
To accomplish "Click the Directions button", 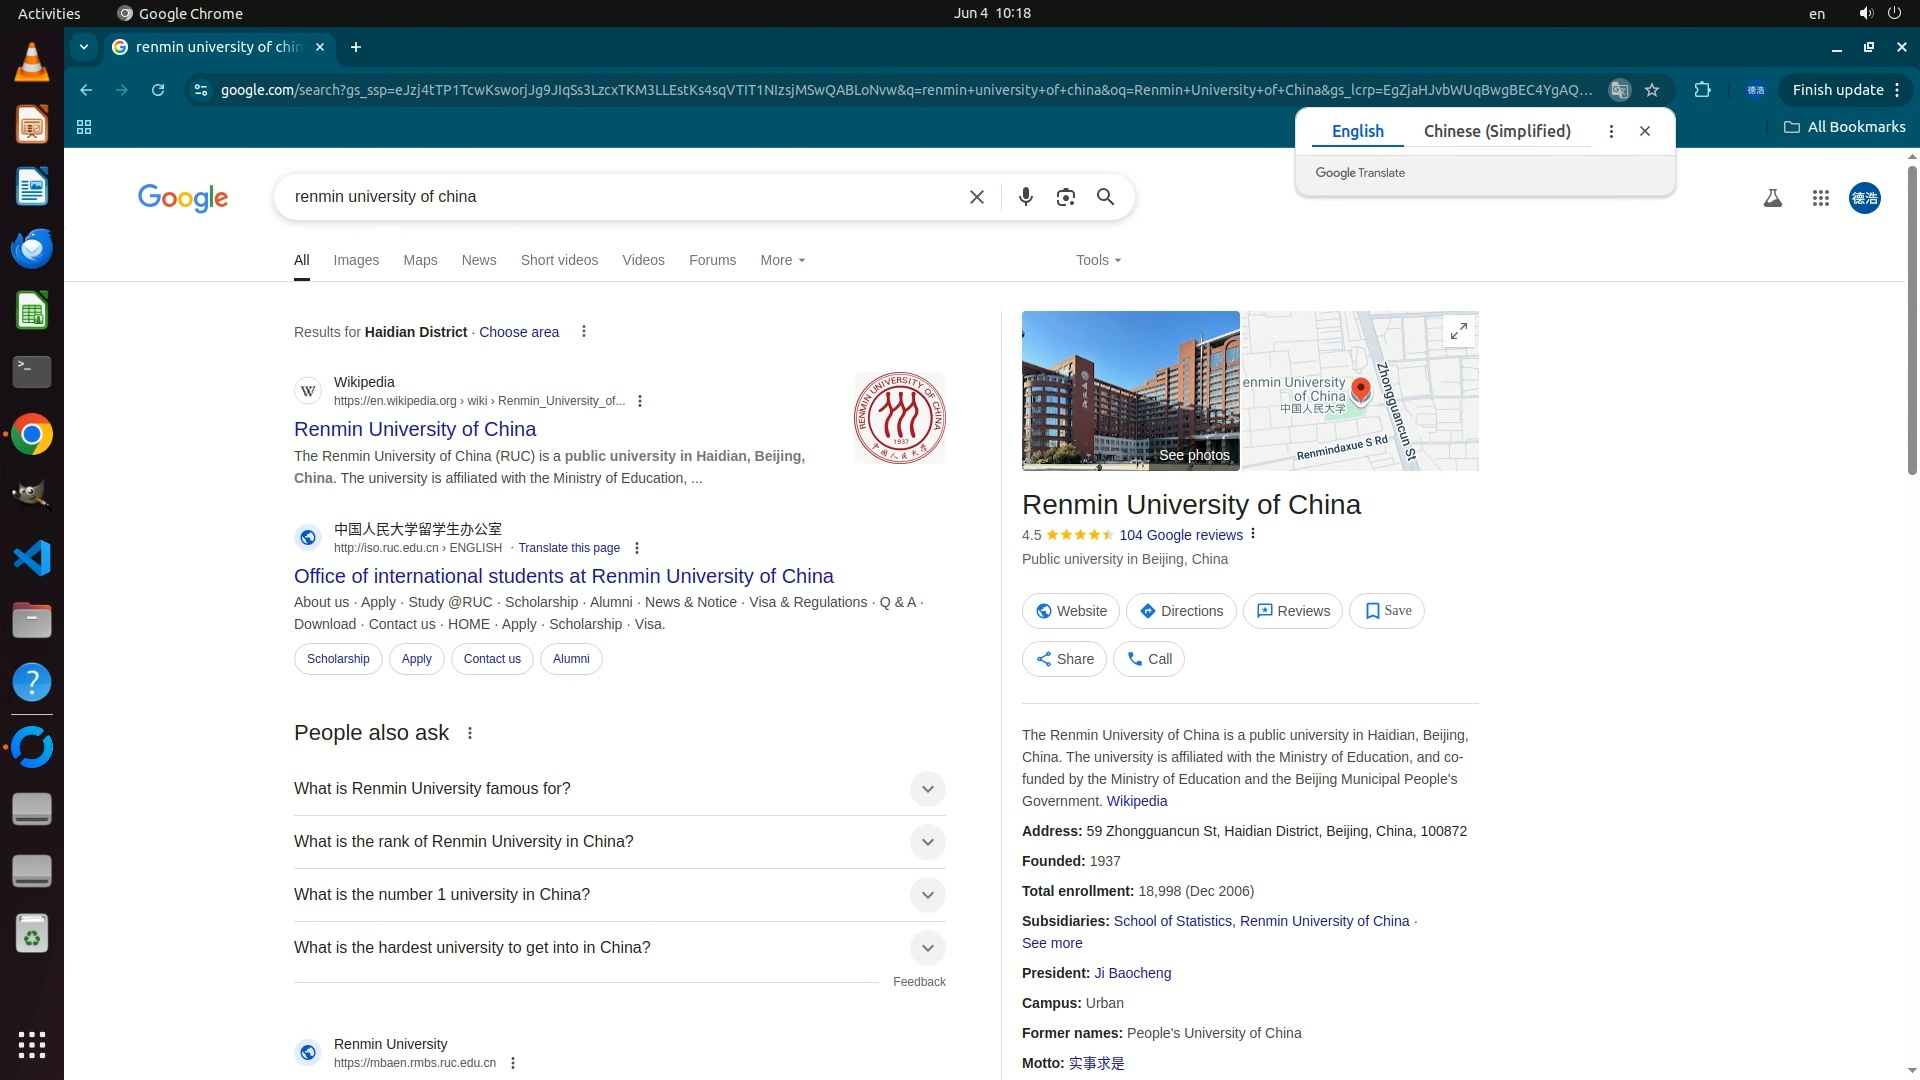I will pyautogui.click(x=1181, y=611).
